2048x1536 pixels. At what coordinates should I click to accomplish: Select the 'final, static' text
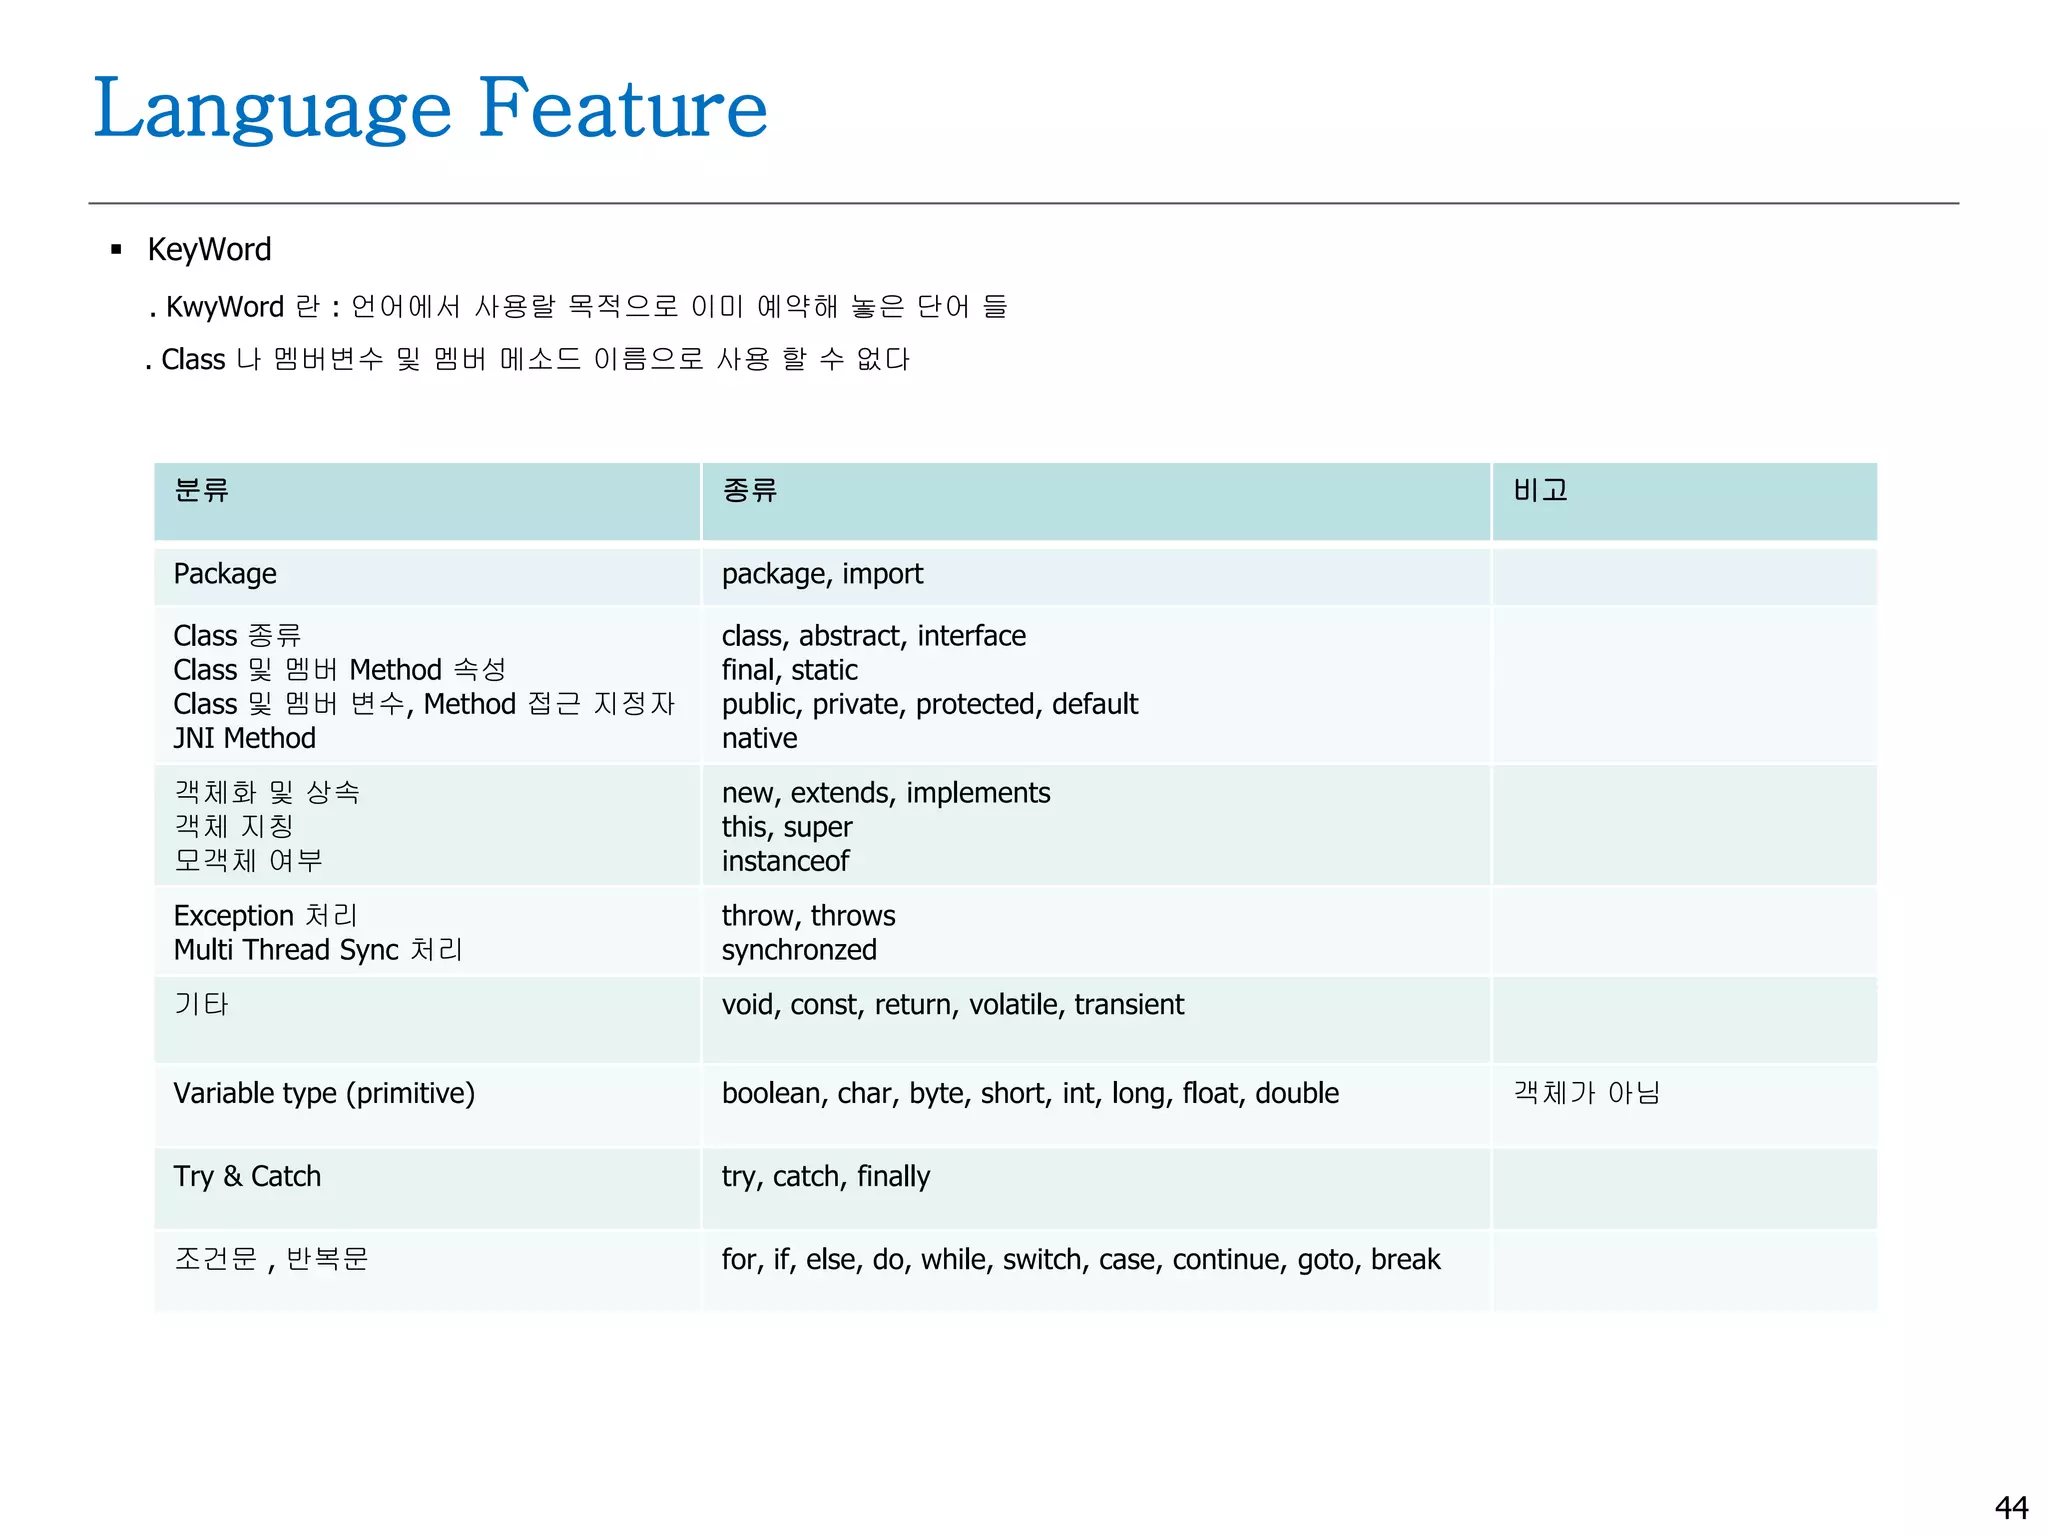coord(790,670)
